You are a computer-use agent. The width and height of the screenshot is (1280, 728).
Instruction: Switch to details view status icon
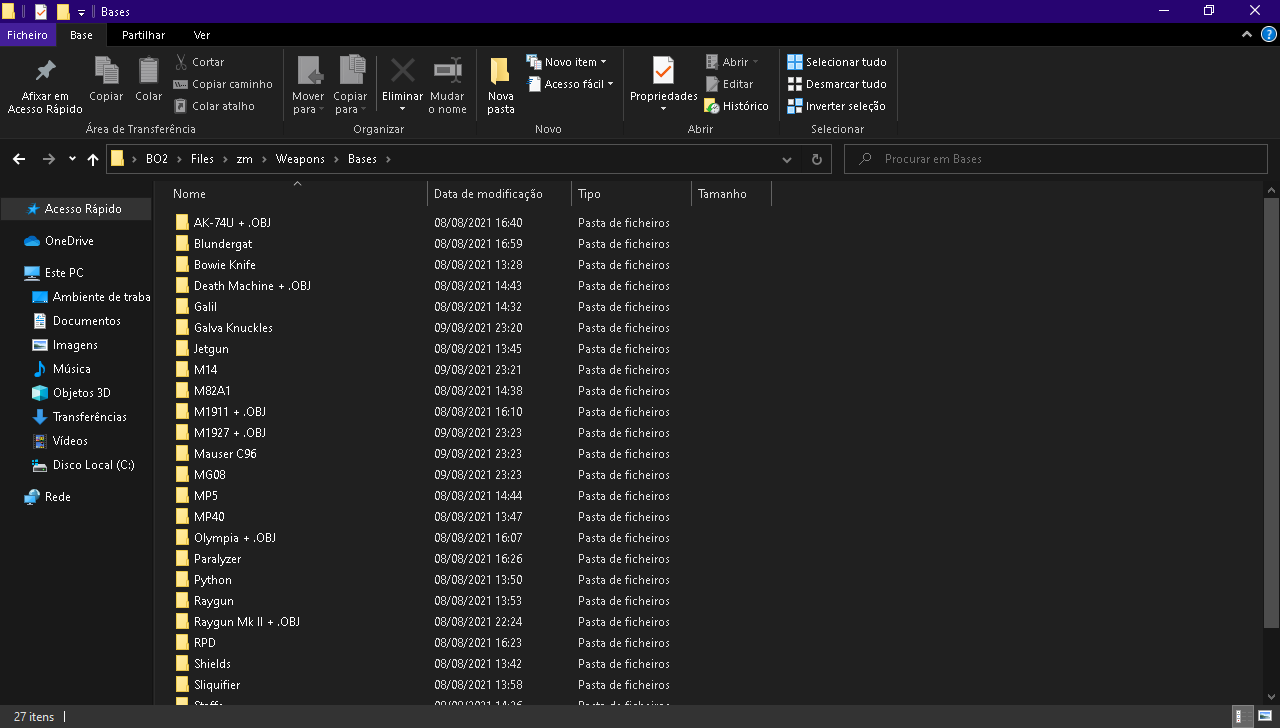pos(1241,717)
